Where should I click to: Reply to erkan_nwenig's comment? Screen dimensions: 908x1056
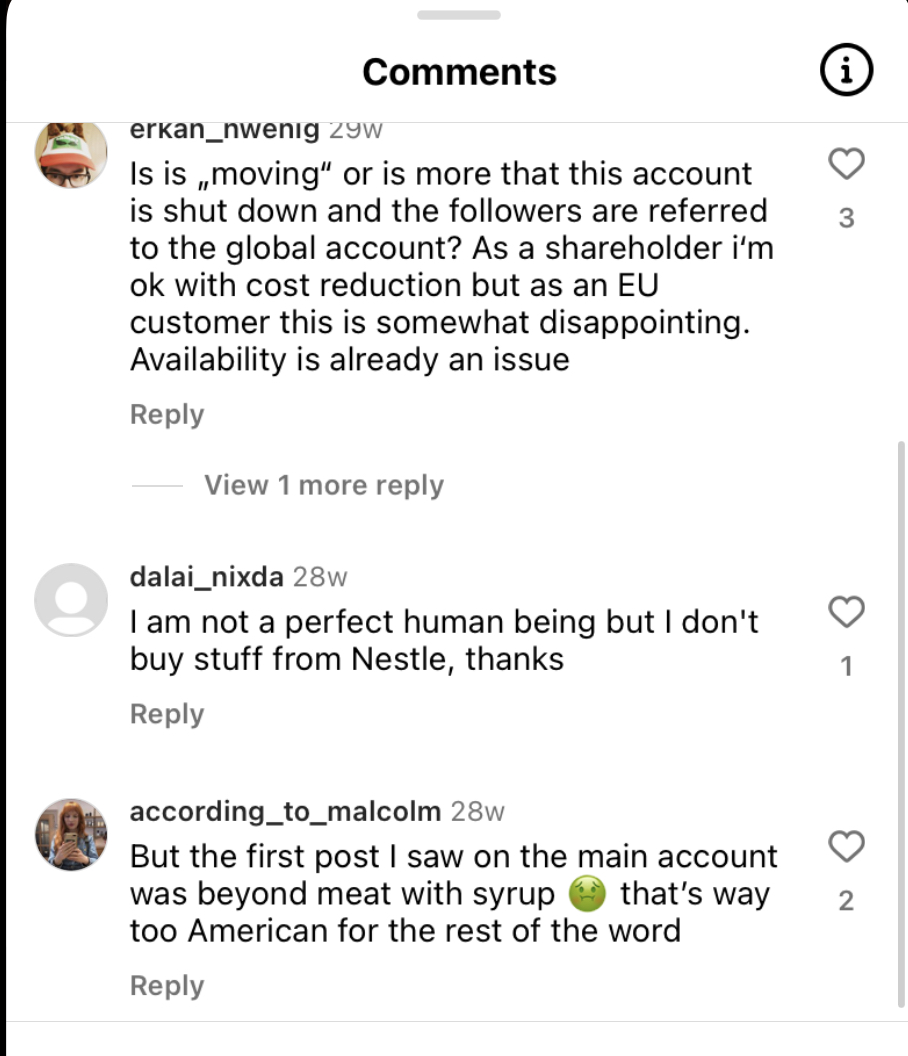(x=167, y=414)
